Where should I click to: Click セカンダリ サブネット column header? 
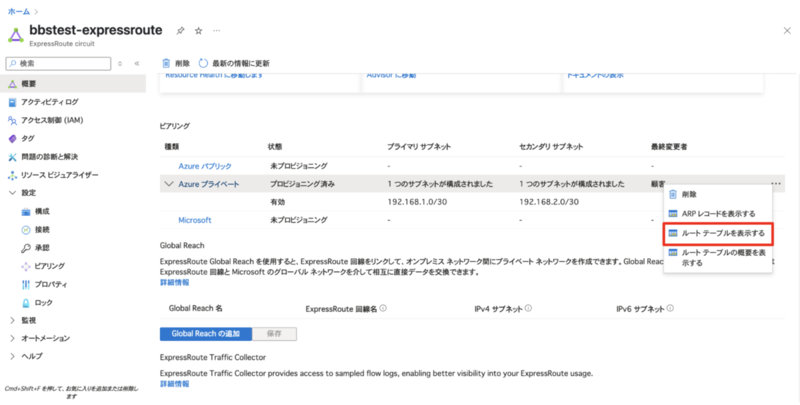(x=551, y=146)
